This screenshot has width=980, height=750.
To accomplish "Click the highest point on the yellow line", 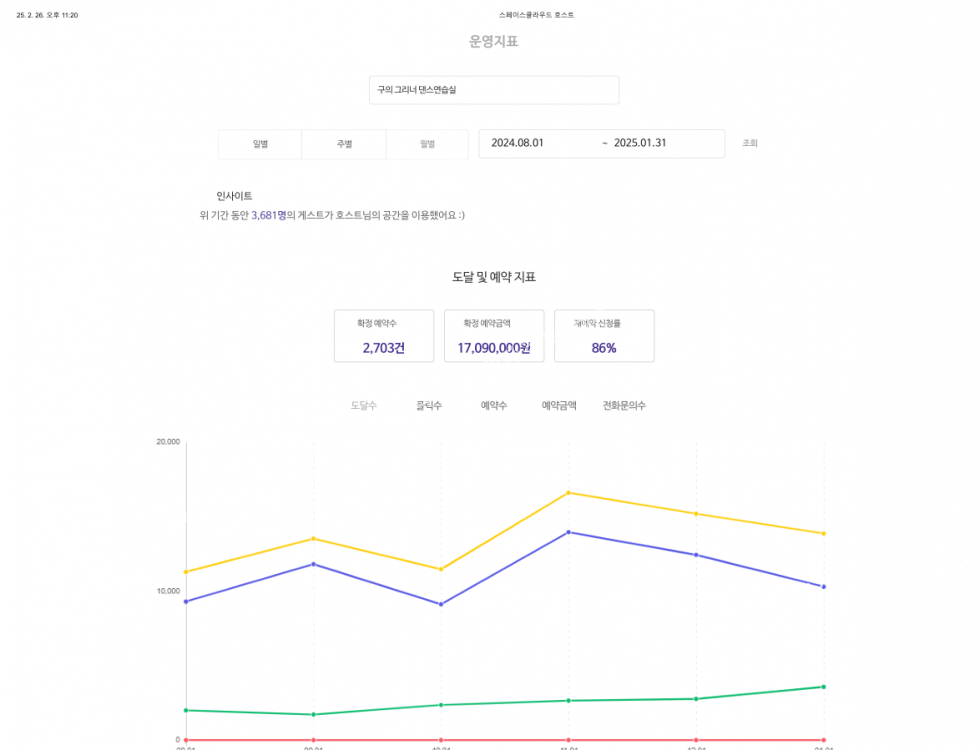I will [x=569, y=493].
